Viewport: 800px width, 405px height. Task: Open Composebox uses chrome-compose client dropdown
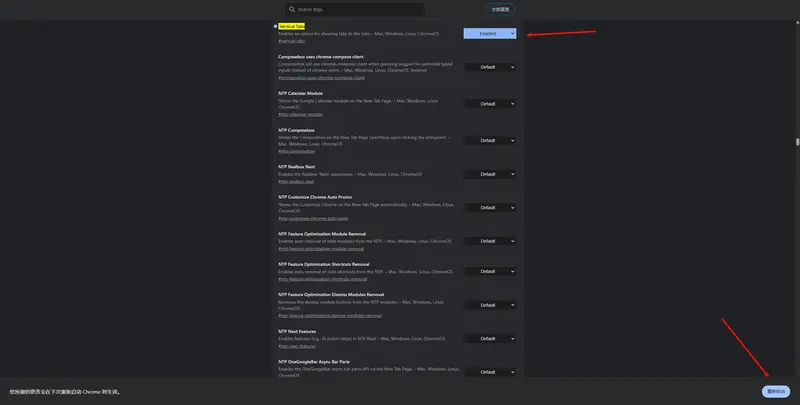pyautogui.click(x=490, y=67)
